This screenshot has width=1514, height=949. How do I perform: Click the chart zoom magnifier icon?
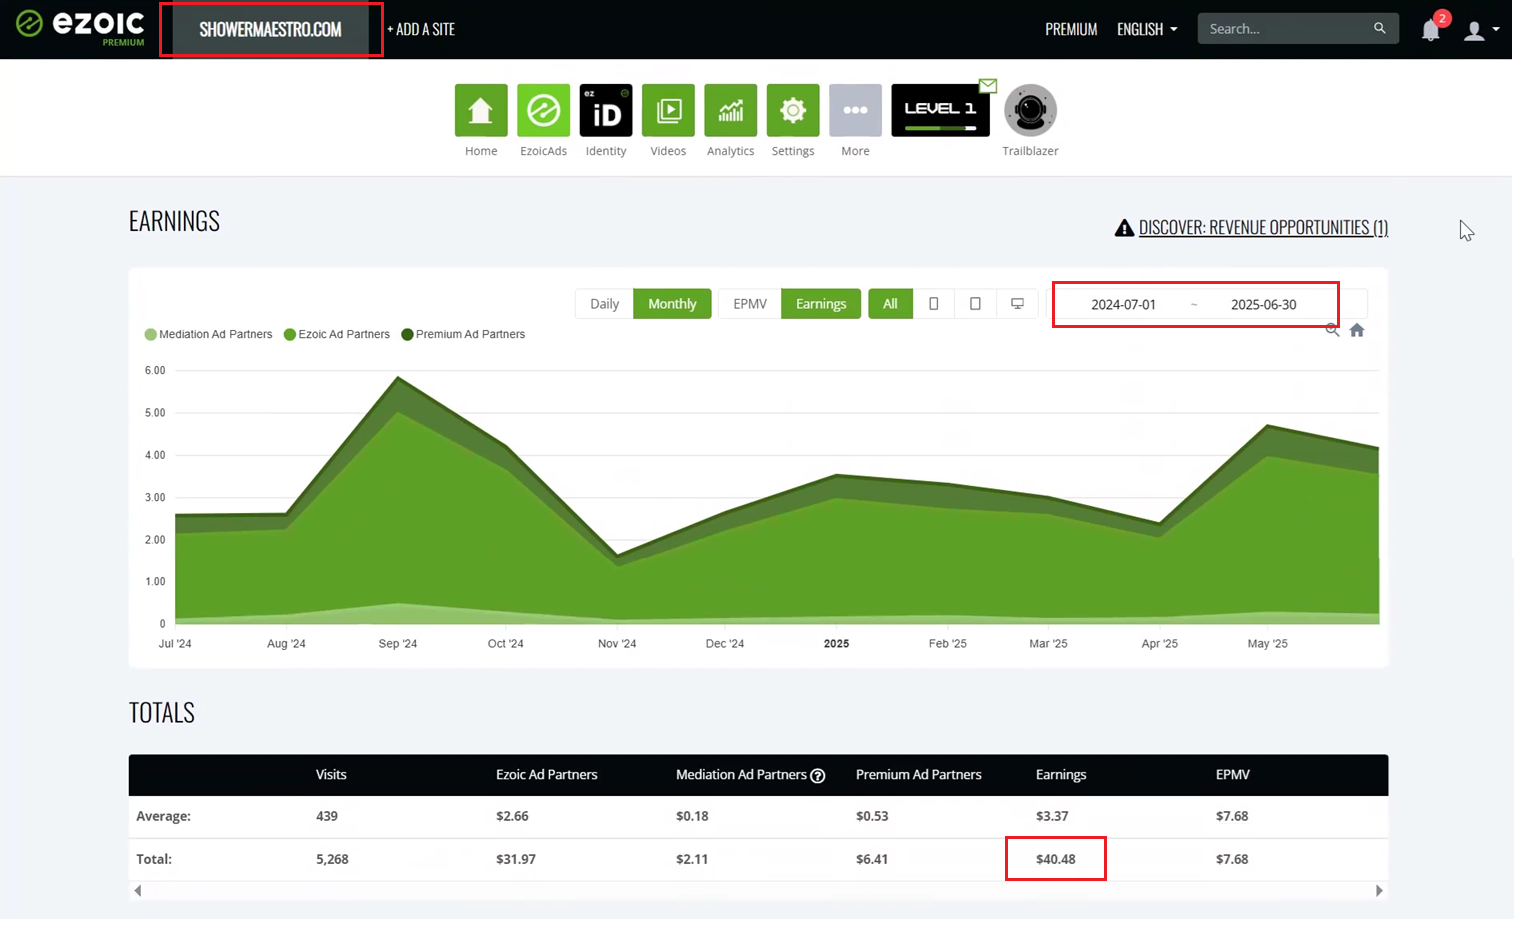point(1332,330)
